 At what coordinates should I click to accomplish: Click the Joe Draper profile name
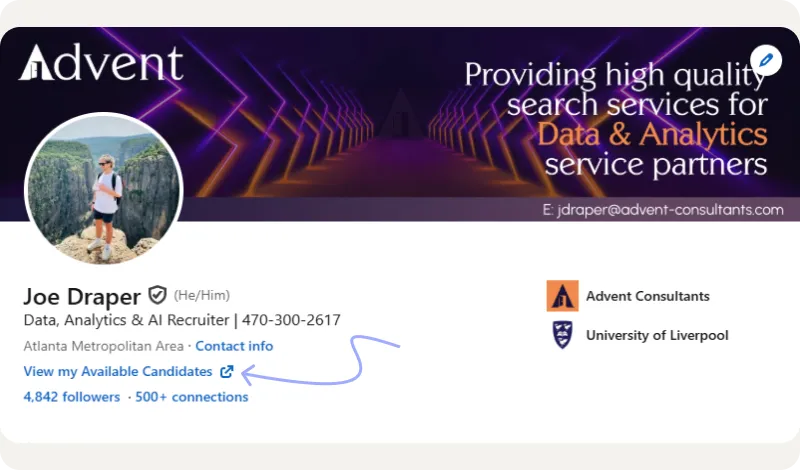point(82,296)
